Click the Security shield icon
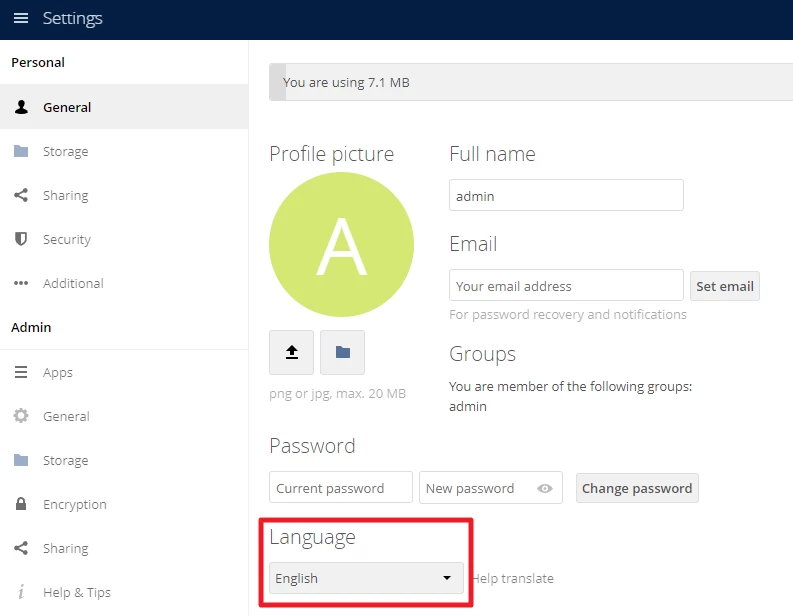 tap(21, 240)
